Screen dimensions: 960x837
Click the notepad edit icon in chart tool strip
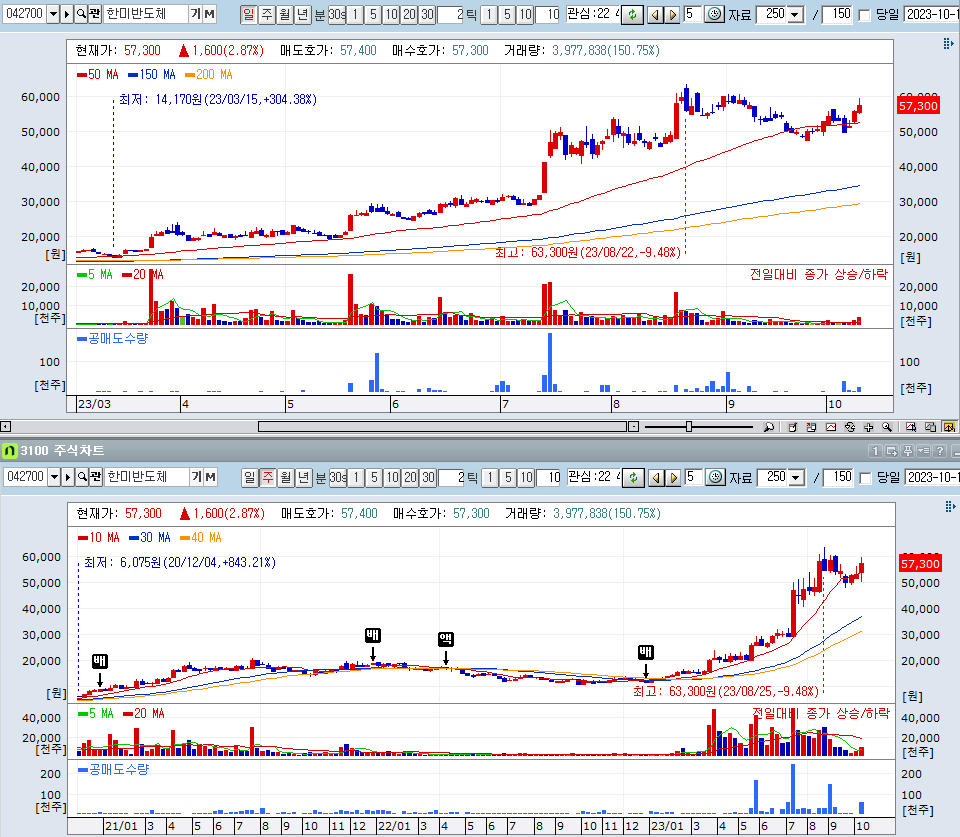(x=792, y=427)
